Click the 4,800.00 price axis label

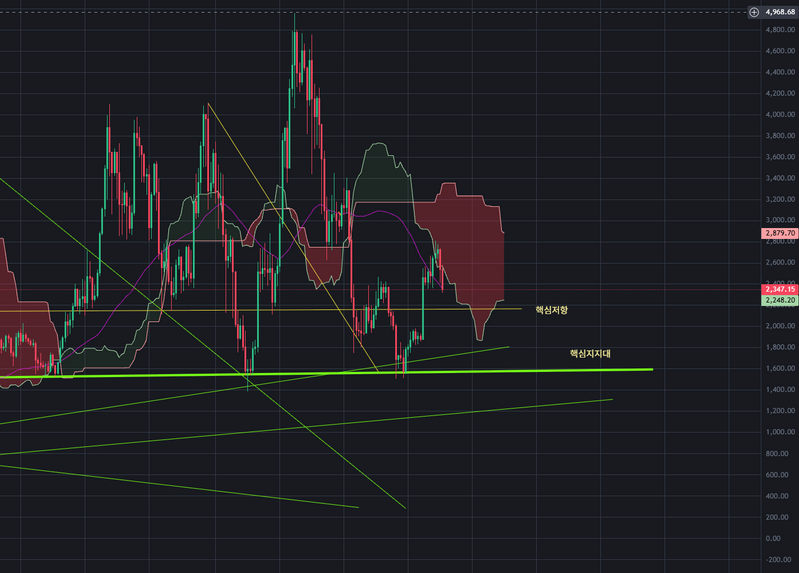[780, 30]
